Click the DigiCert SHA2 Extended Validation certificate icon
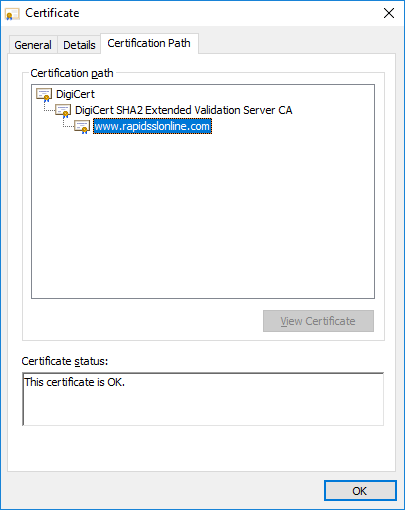The height and width of the screenshot is (510, 405). [63, 111]
